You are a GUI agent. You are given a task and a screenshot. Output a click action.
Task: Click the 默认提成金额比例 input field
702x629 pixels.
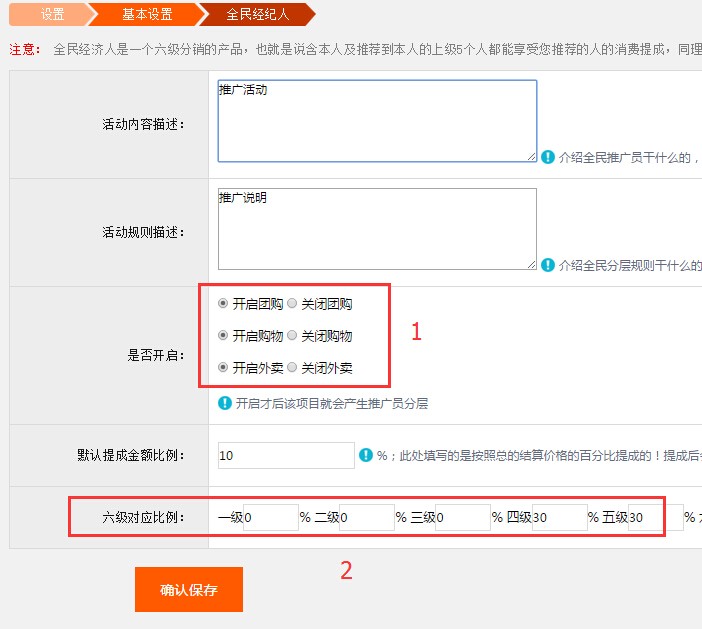[286, 455]
